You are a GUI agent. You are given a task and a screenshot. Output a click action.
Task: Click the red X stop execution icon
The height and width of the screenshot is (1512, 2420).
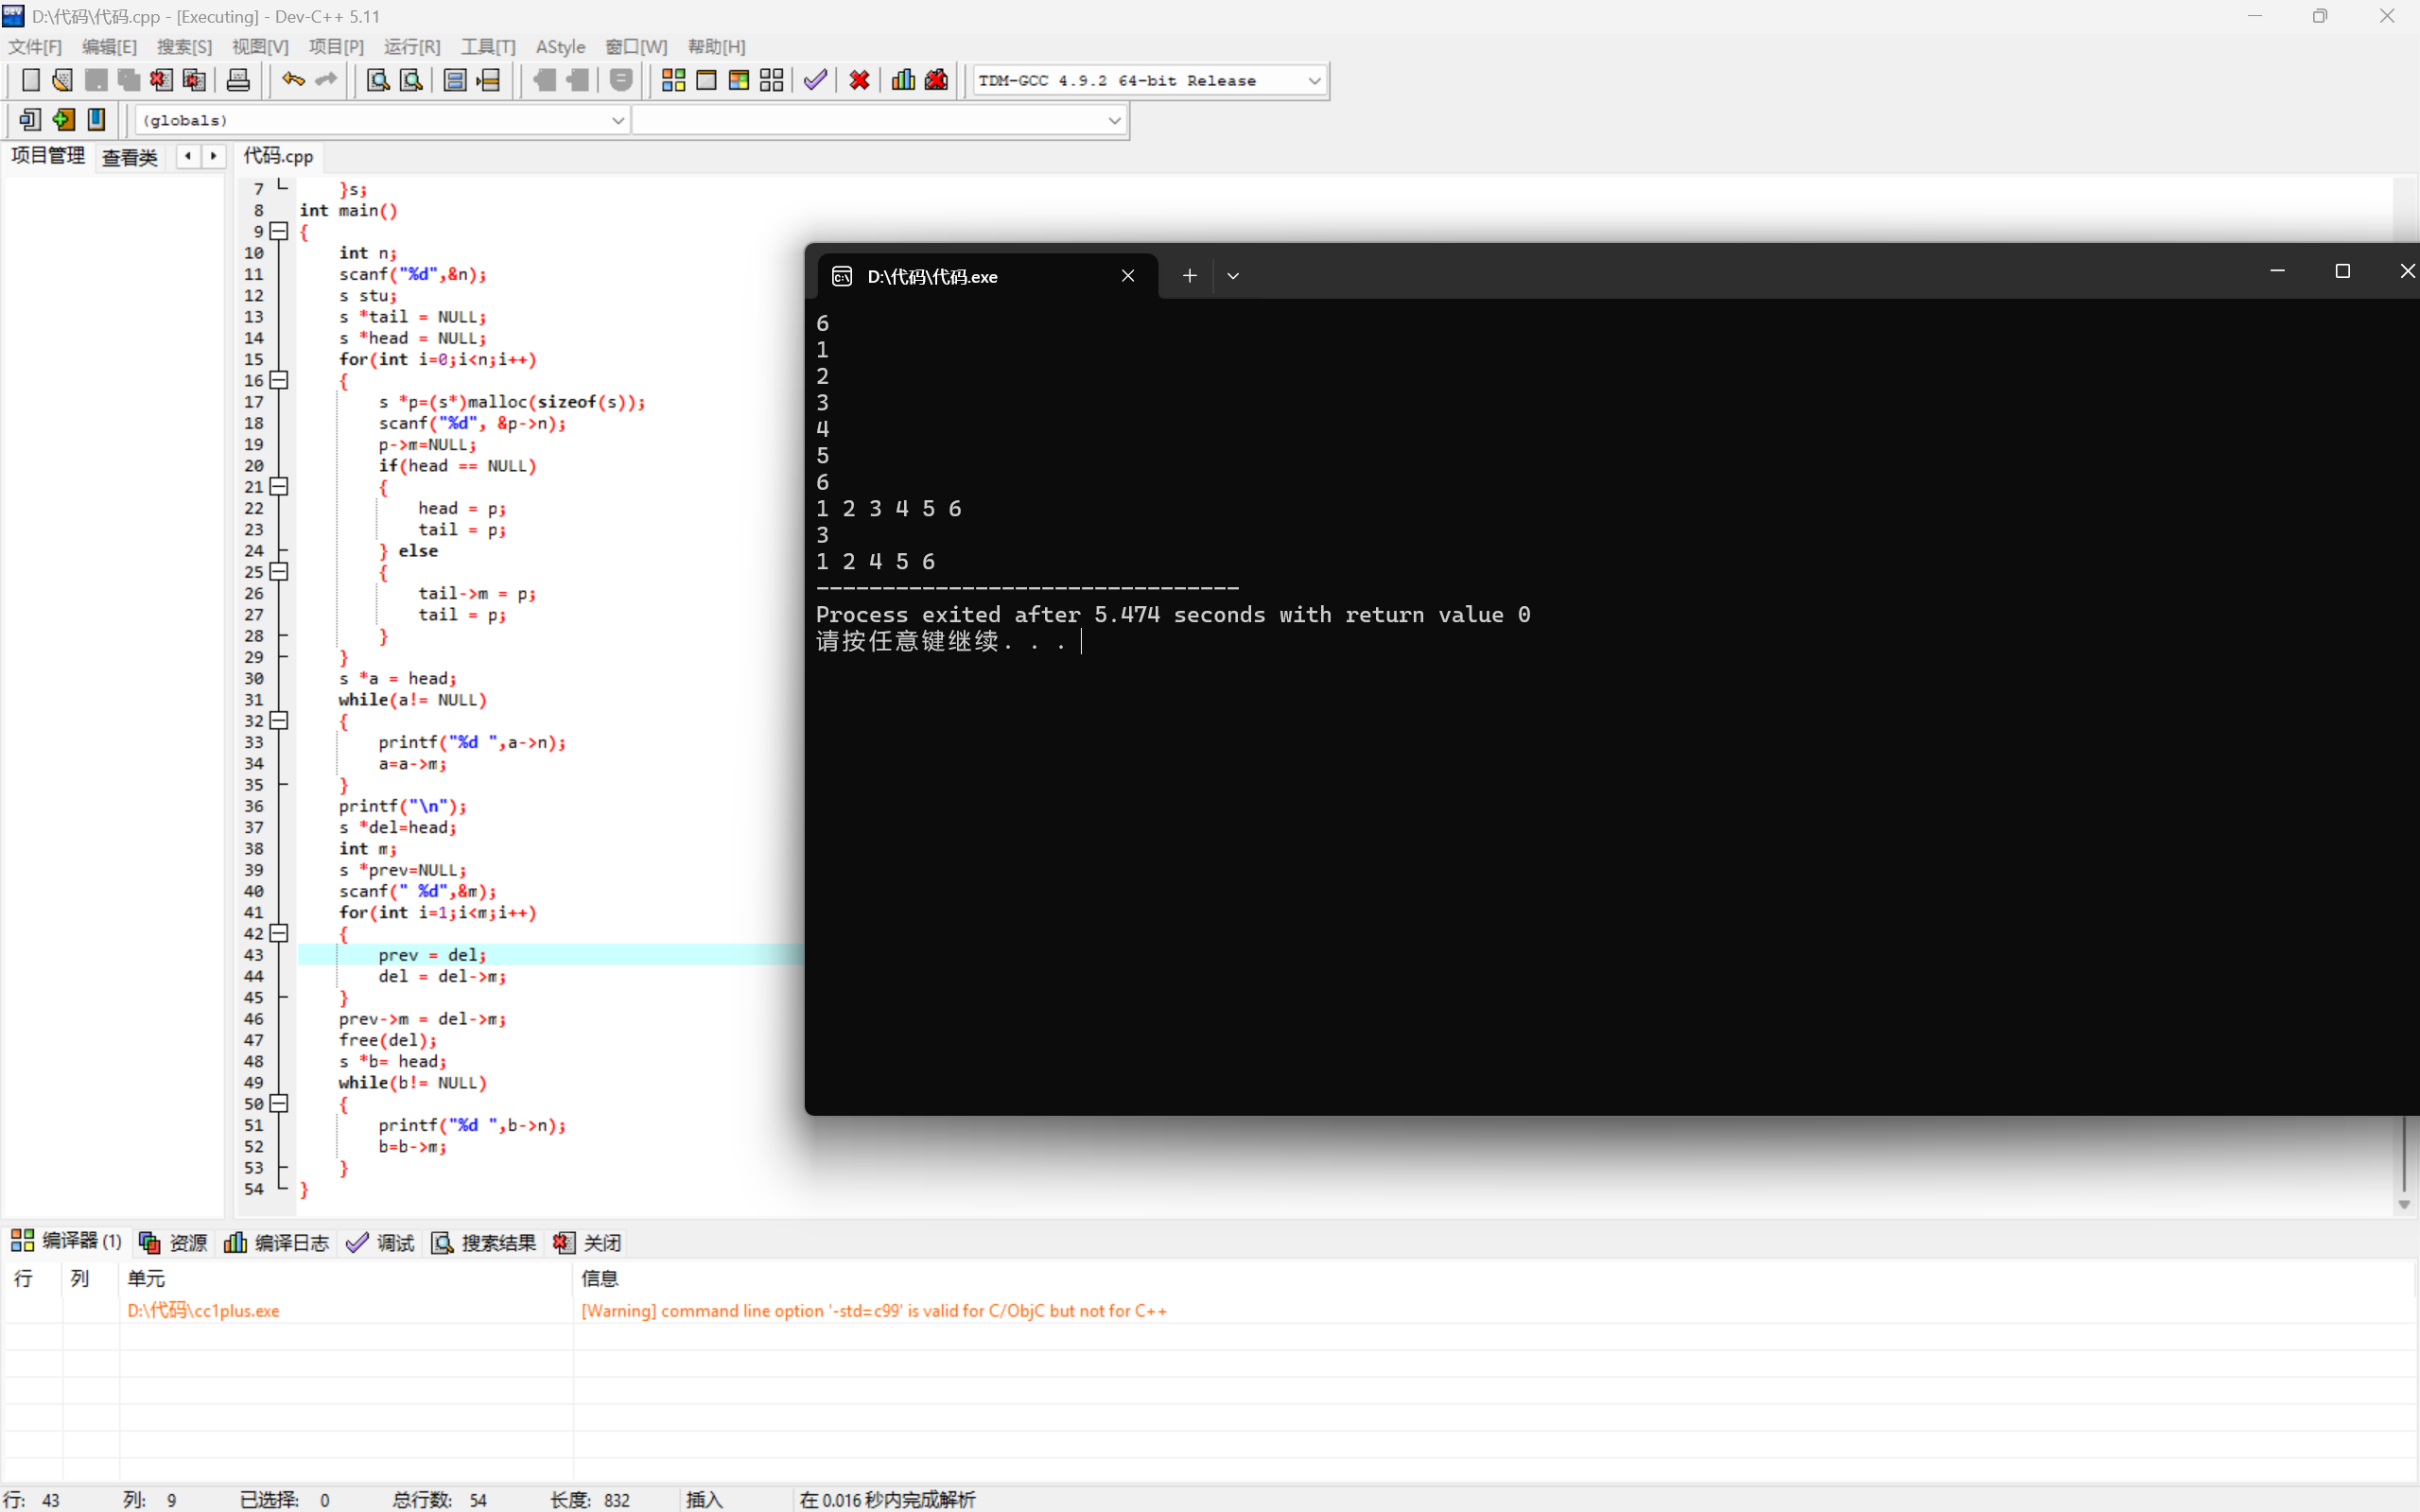(859, 80)
